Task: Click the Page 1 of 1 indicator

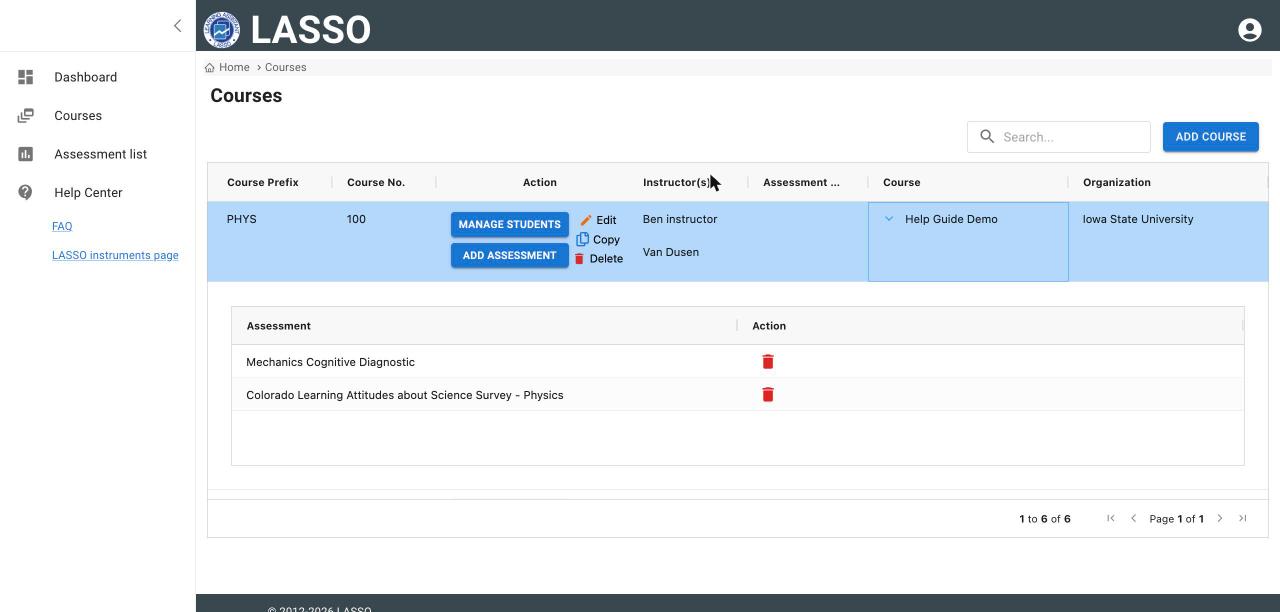Action: click(x=1177, y=519)
